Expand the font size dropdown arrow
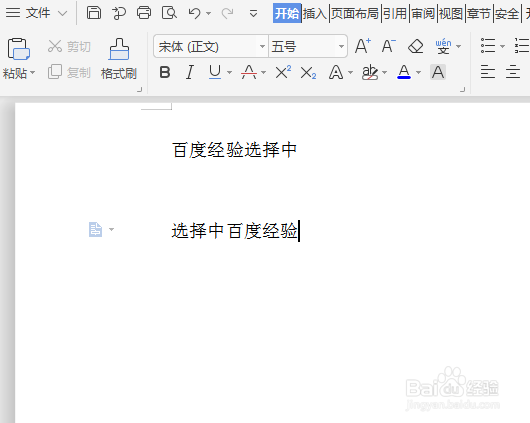Screen dimensions: 530x423 click(x=341, y=46)
